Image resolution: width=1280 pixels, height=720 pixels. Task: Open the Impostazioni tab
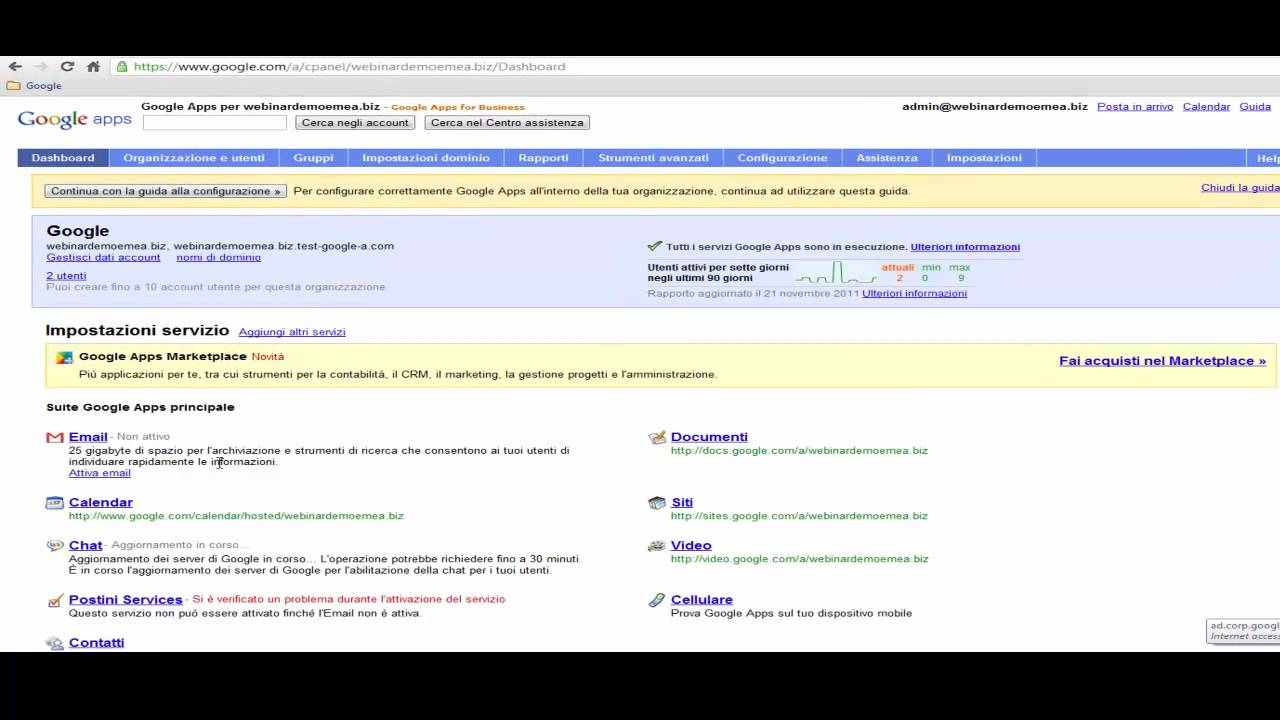(x=984, y=158)
